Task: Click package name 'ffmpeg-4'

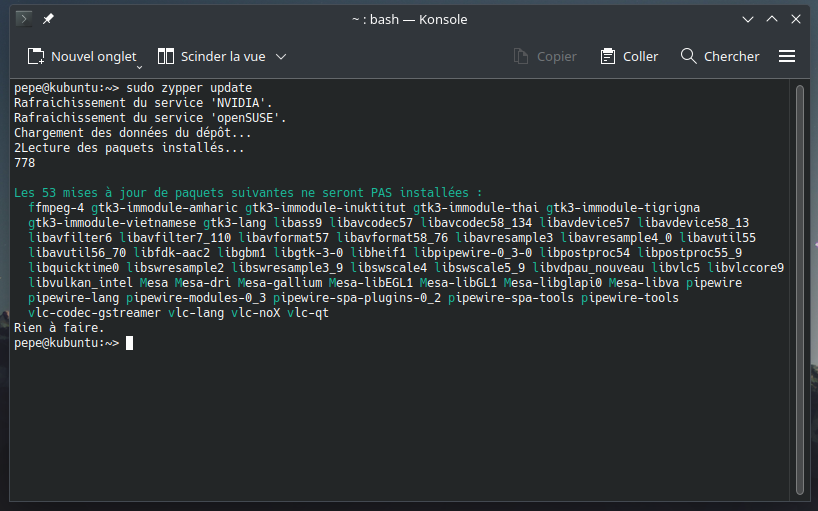Action: (x=56, y=208)
